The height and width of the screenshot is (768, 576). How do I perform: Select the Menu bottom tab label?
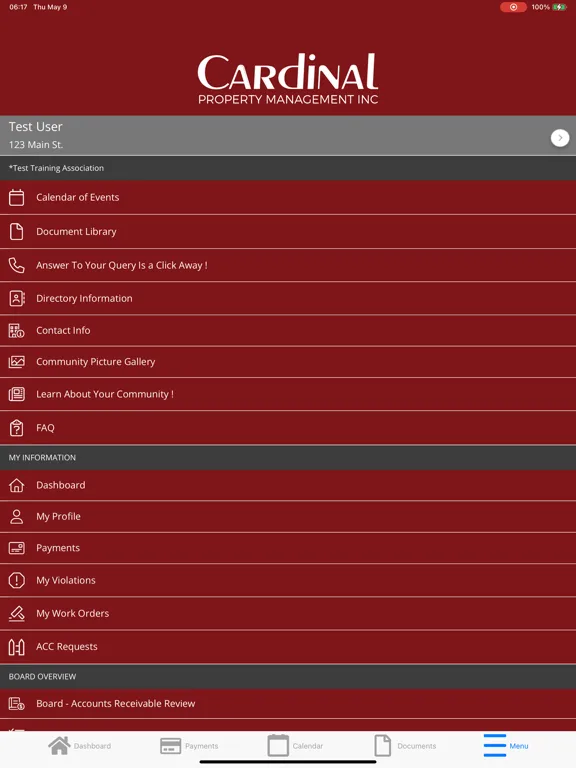point(519,746)
